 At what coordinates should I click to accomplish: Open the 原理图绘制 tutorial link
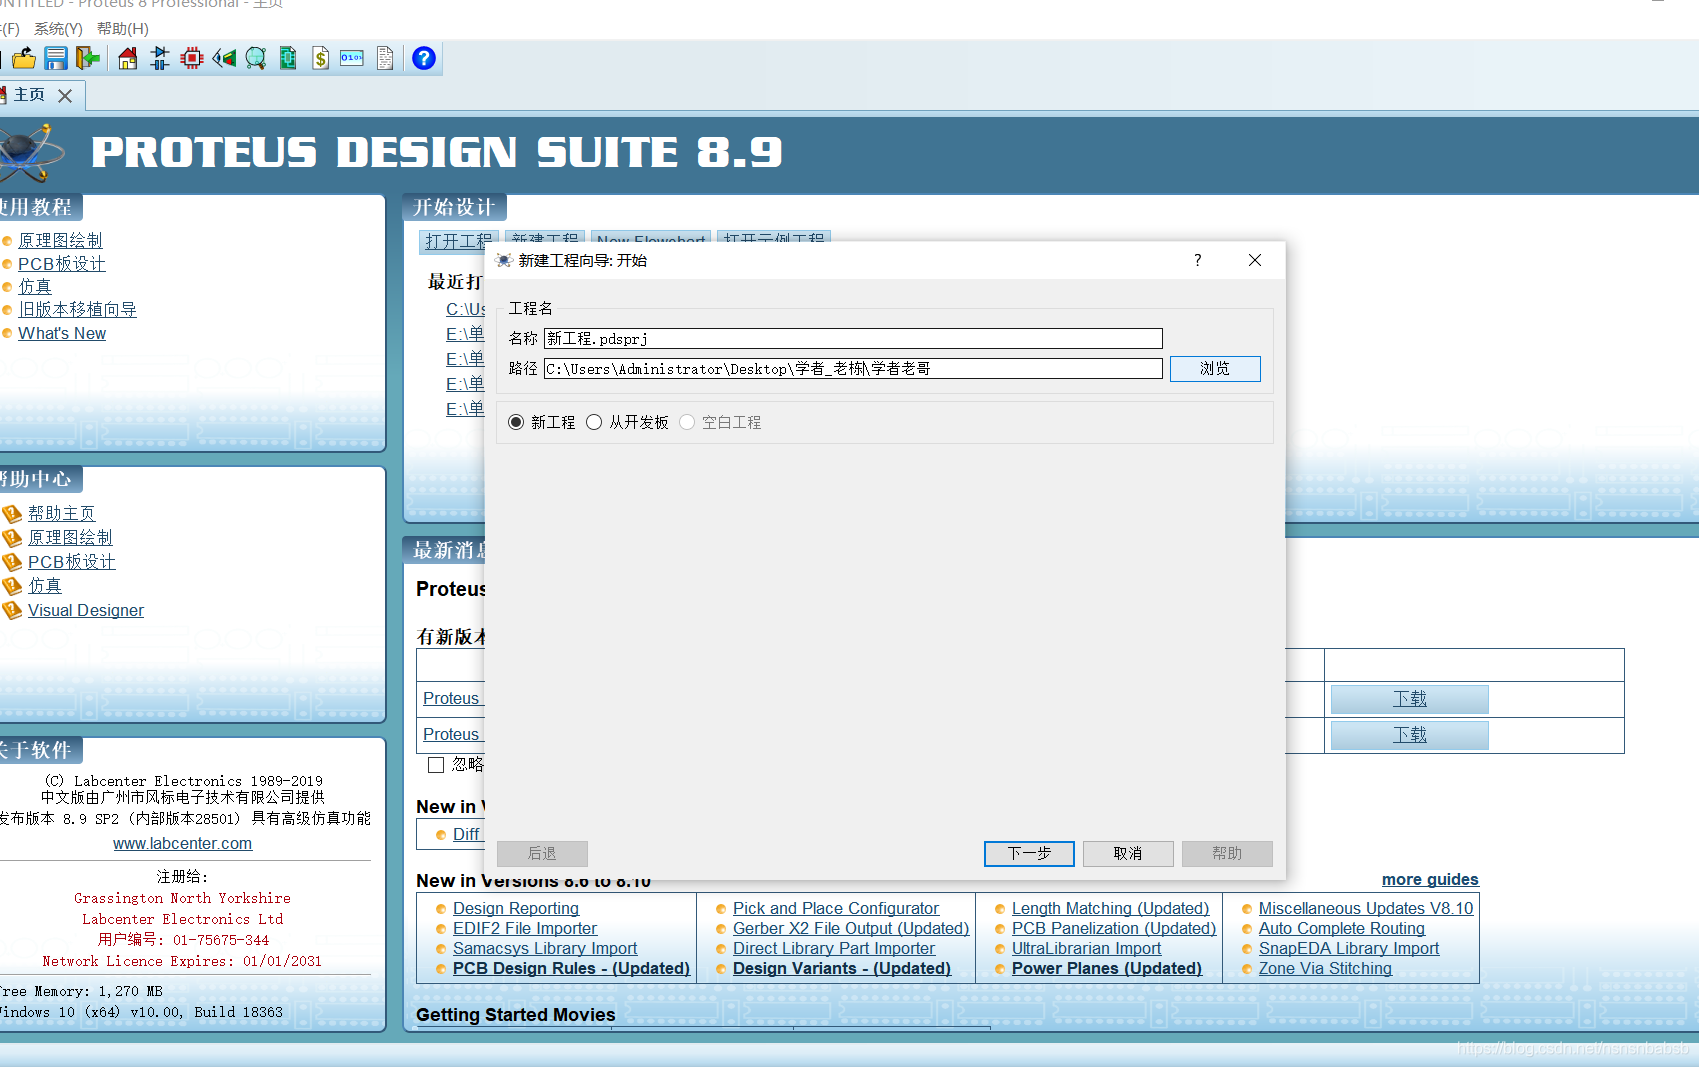[x=60, y=241]
